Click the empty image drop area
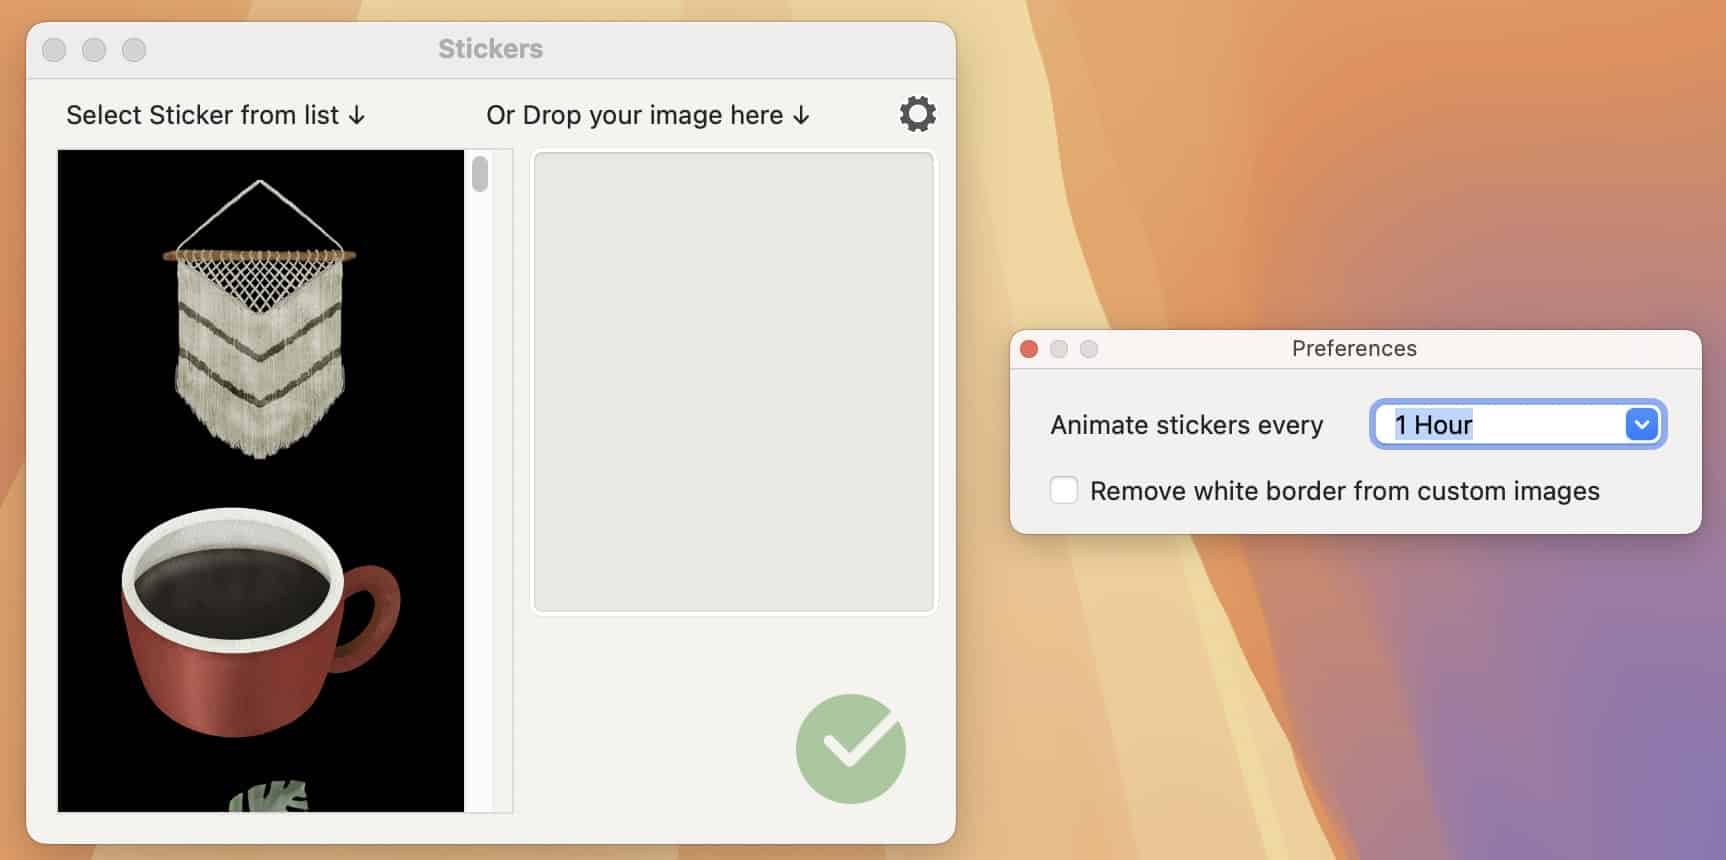The height and width of the screenshot is (860, 1726). click(x=733, y=381)
